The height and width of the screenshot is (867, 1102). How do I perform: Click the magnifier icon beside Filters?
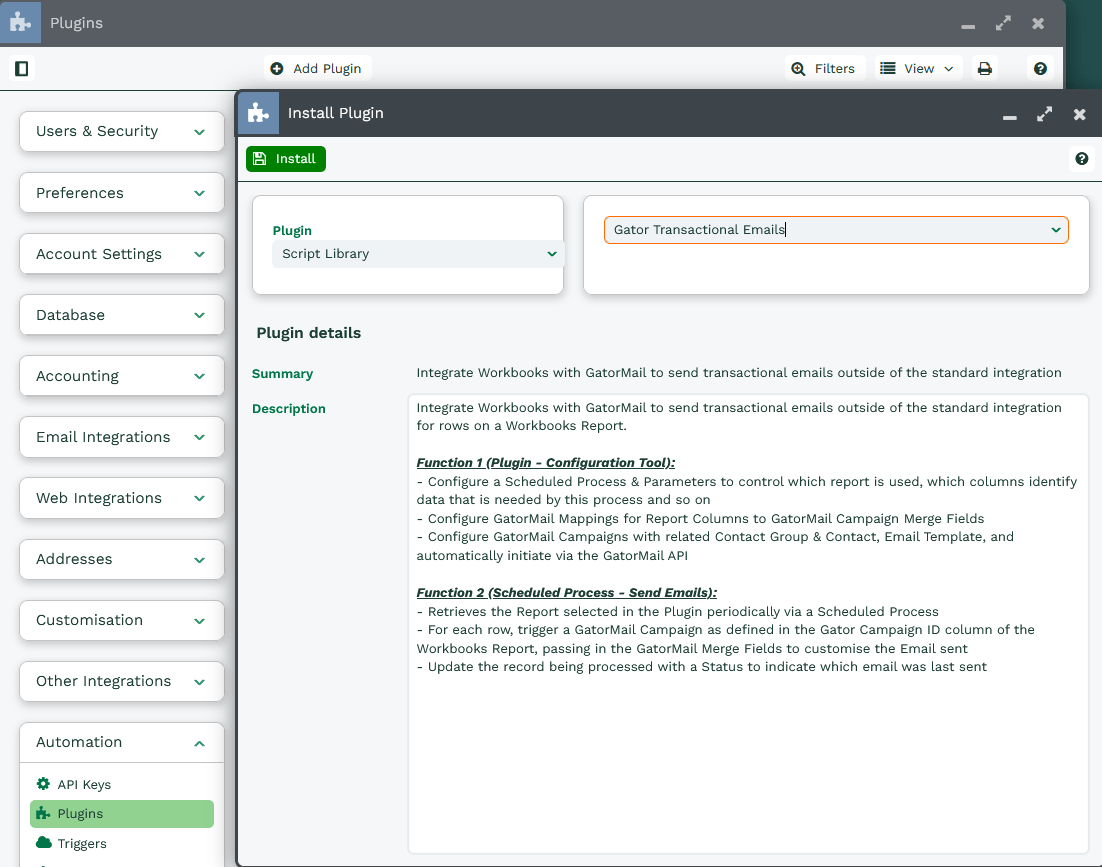click(x=798, y=69)
